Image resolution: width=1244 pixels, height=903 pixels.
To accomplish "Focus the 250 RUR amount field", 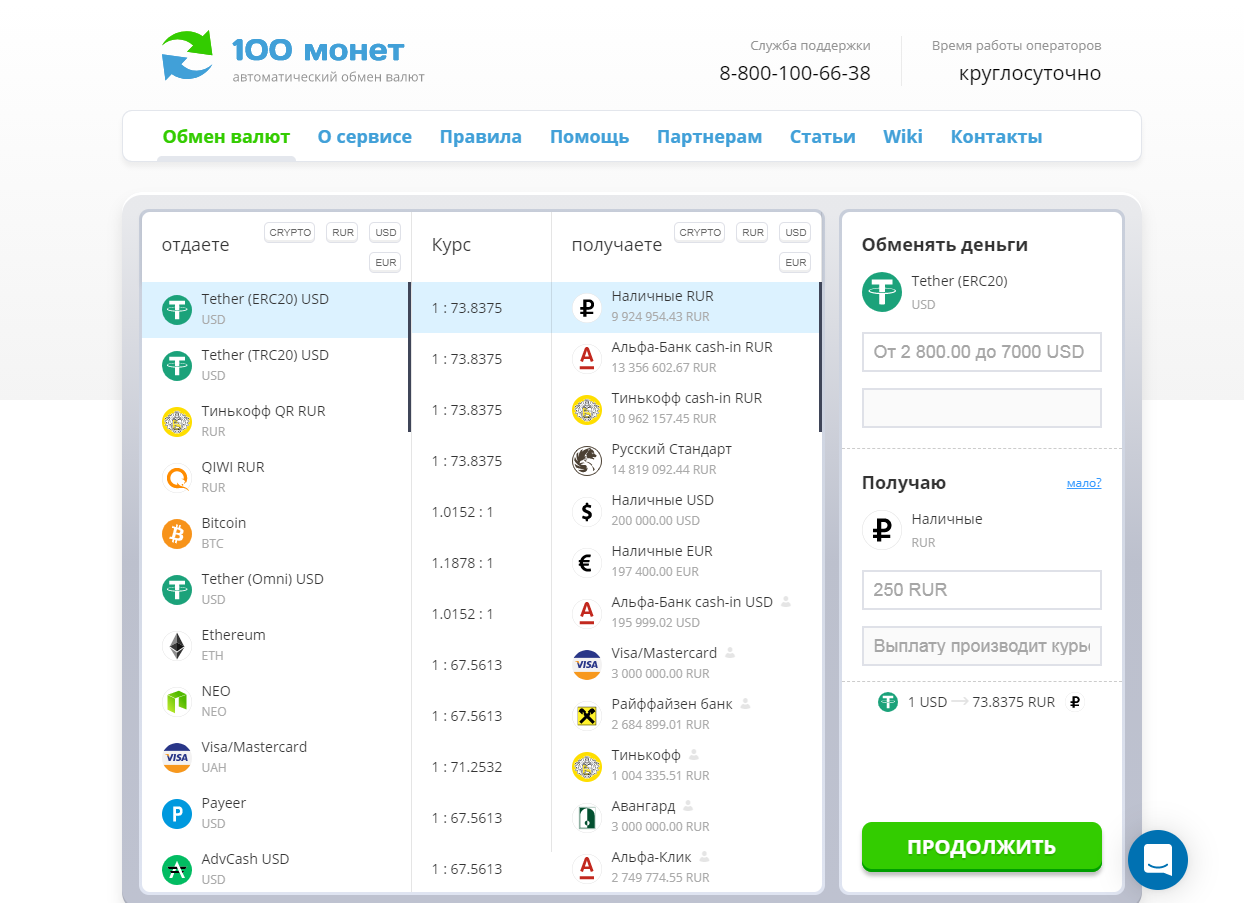I will pyautogui.click(x=982, y=590).
